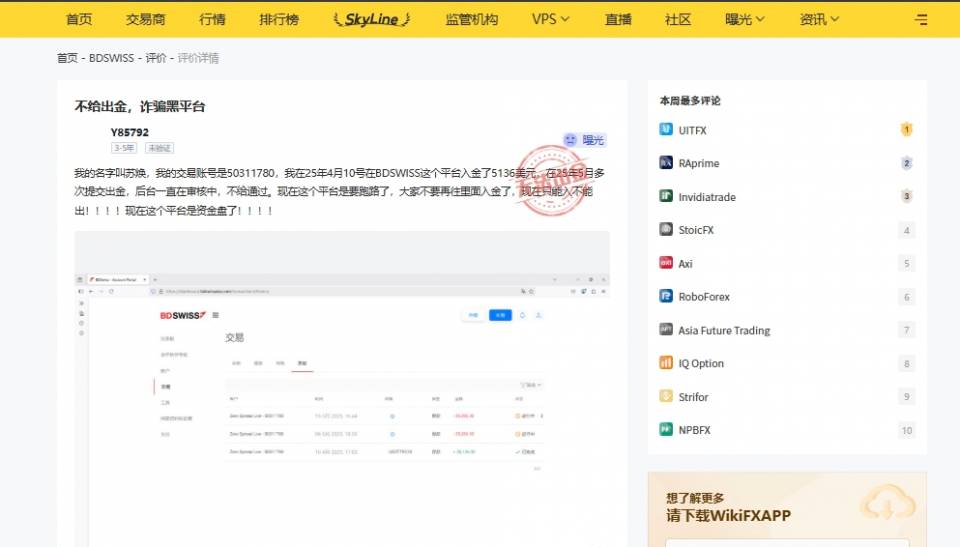The image size is (960, 547).
Task: Click 首页 in the breadcrumb
Action: tap(67, 58)
